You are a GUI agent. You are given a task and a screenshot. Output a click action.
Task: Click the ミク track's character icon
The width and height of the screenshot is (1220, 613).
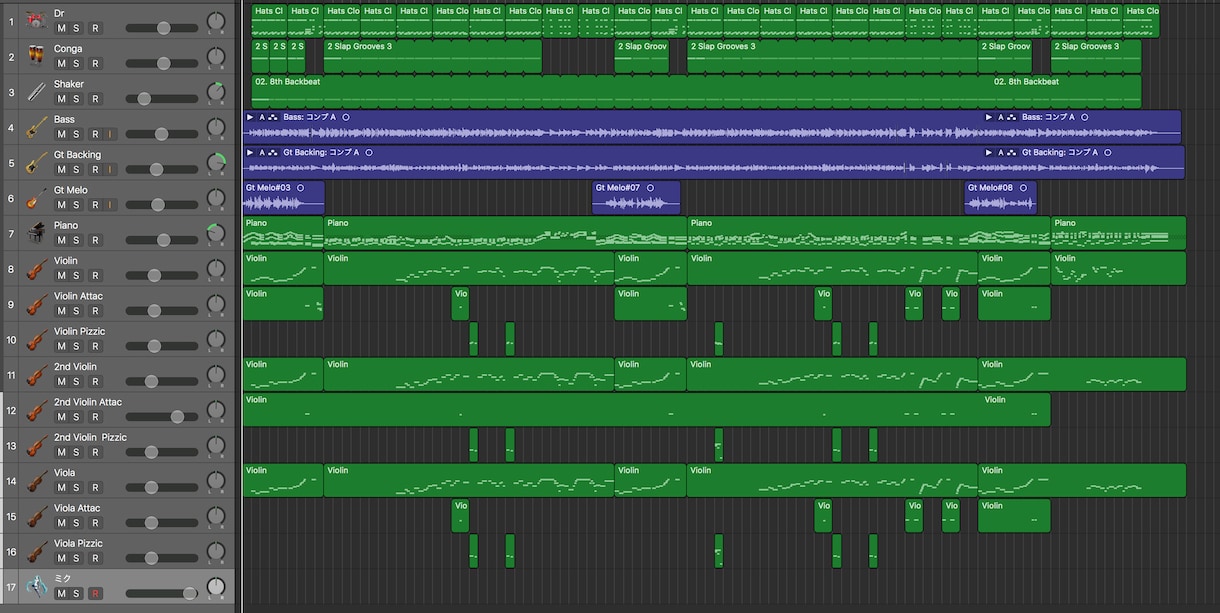click(x=37, y=586)
